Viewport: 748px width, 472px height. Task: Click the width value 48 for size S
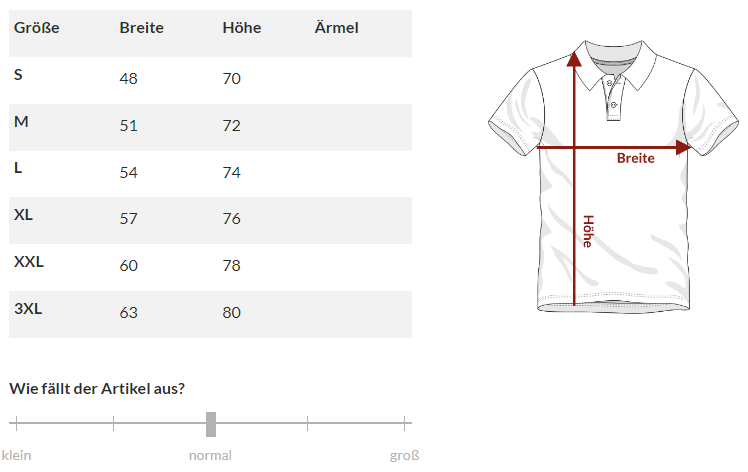pyautogui.click(x=128, y=79)
